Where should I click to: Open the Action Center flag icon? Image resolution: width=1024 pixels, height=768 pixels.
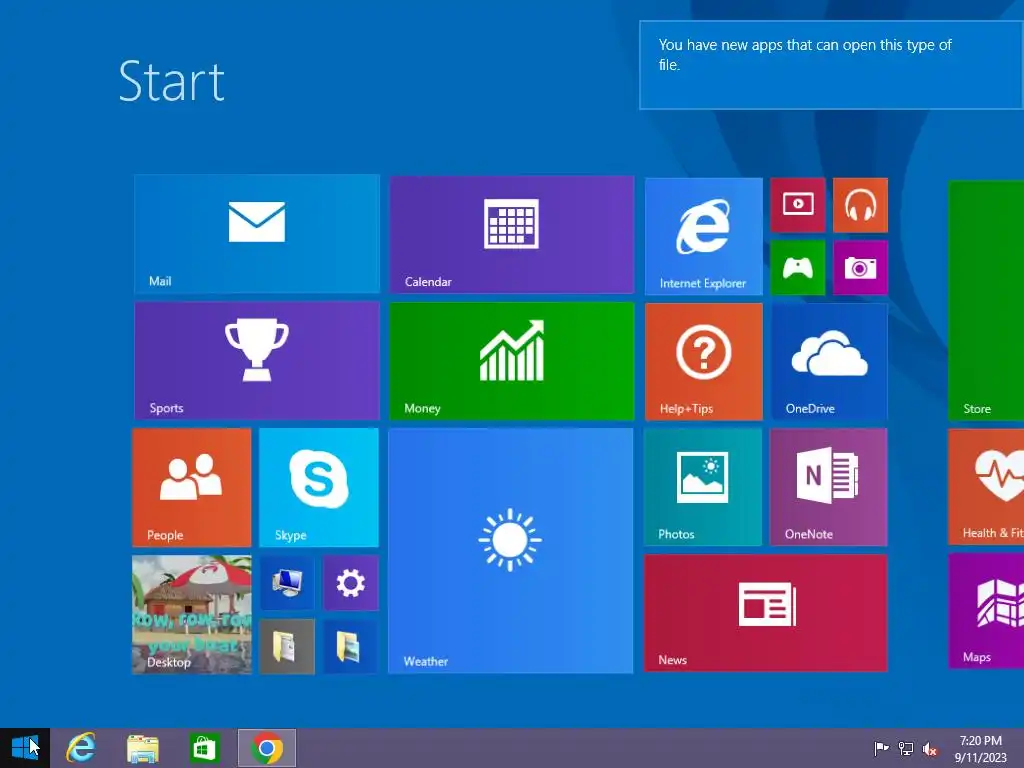point(881,748)
